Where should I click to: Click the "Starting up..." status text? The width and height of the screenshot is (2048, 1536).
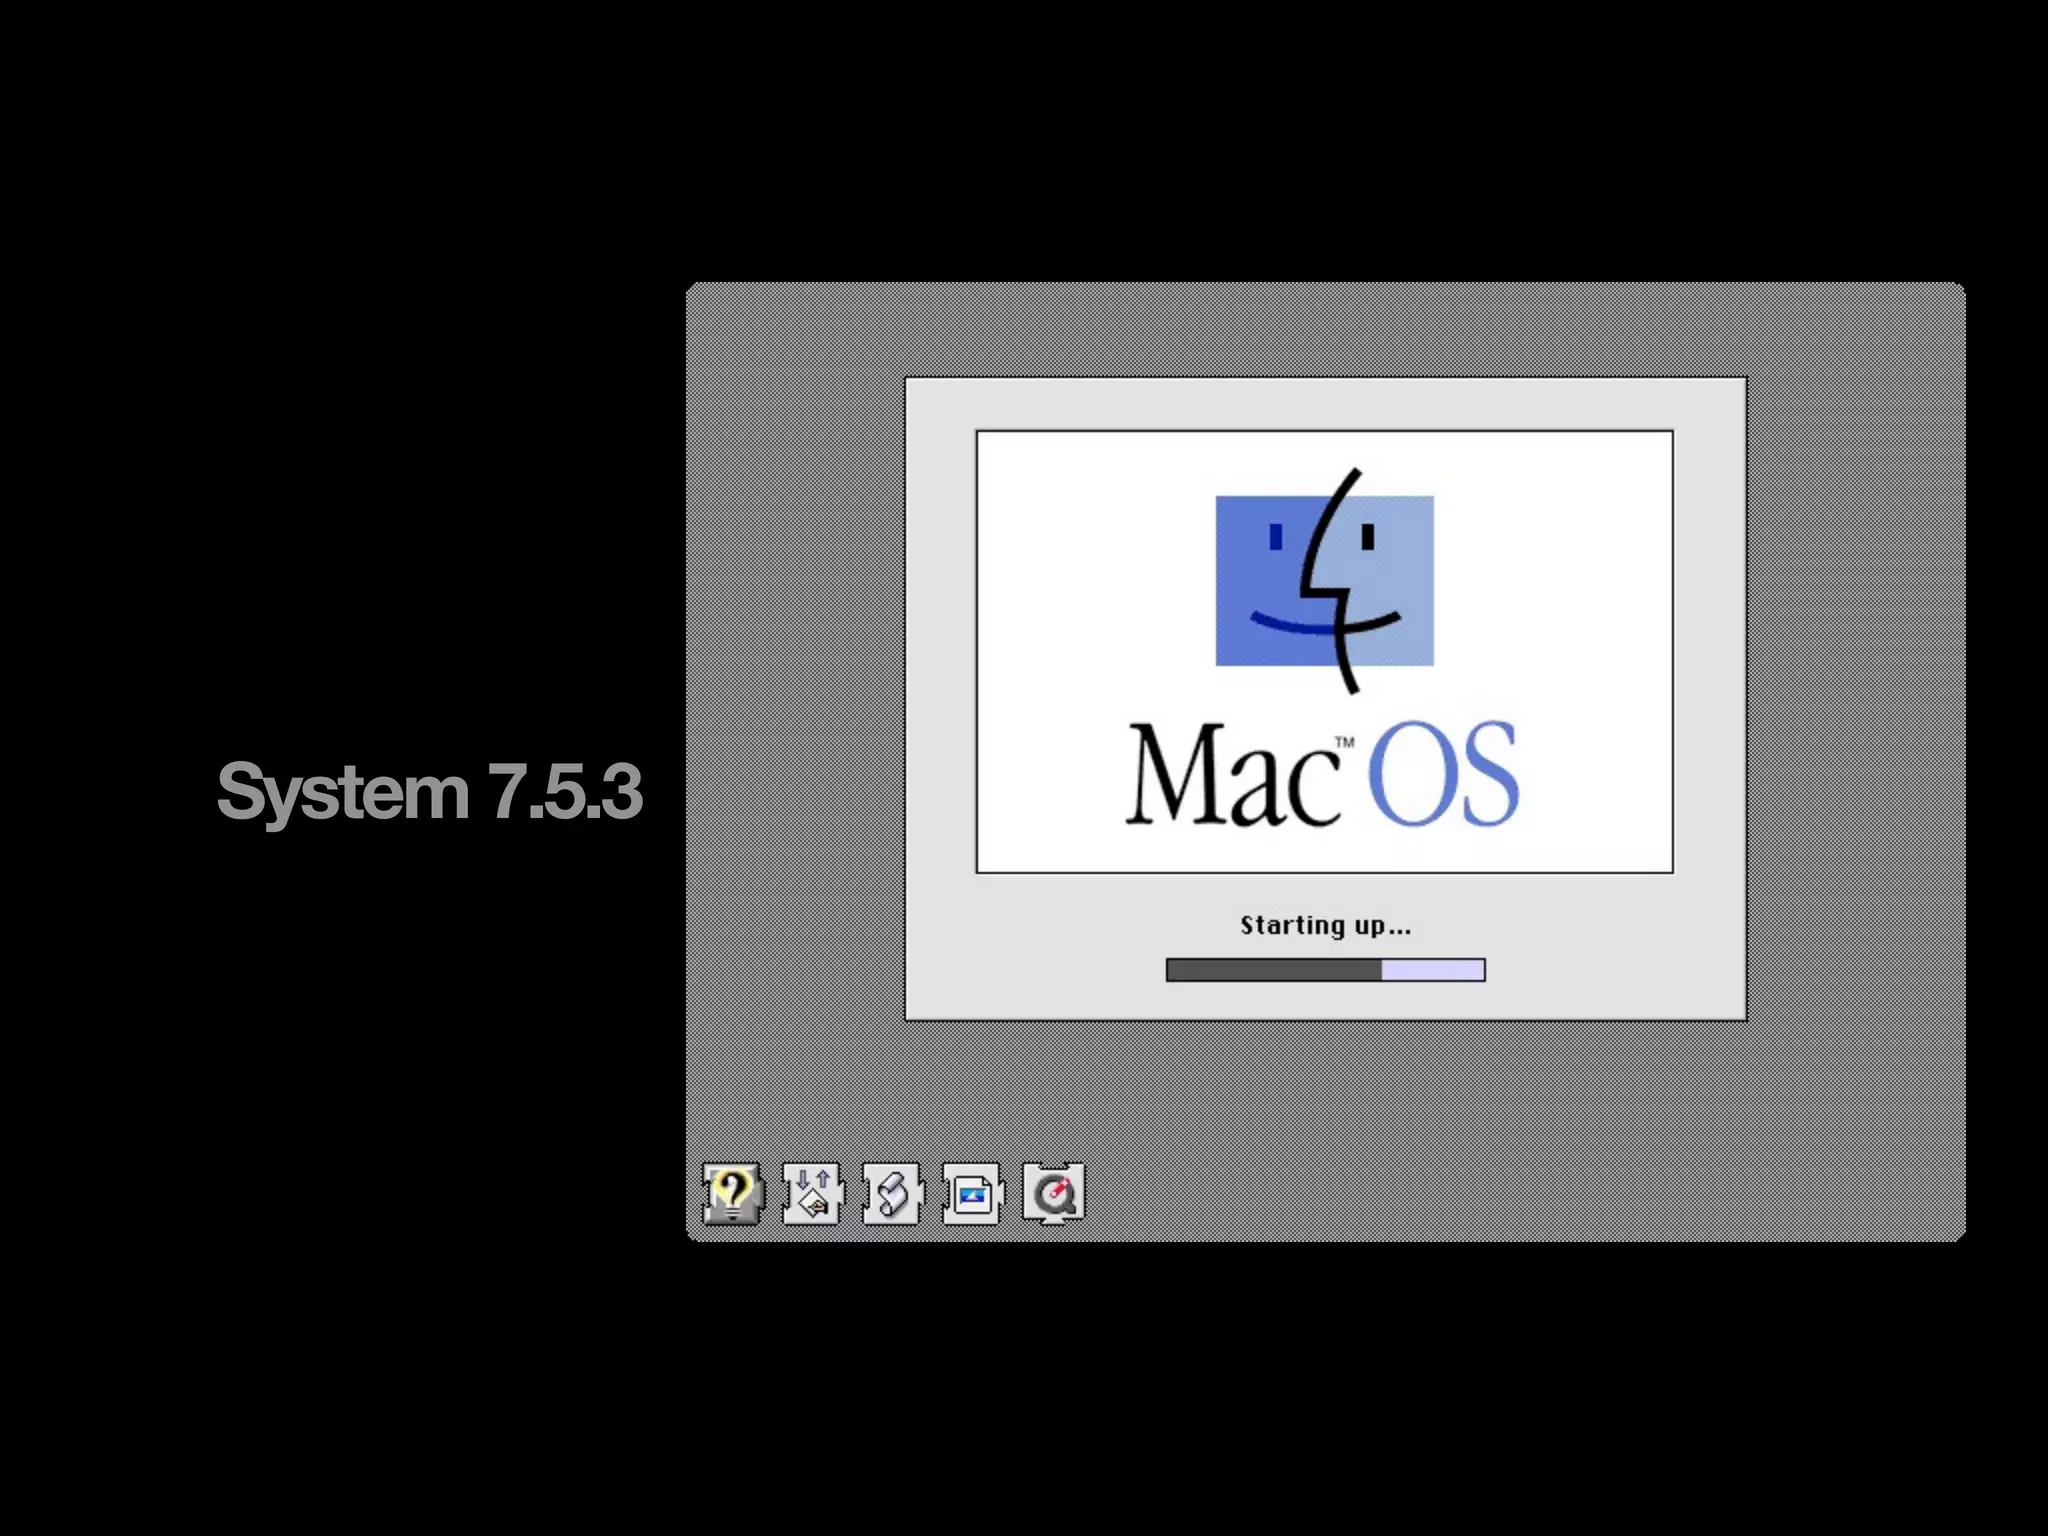(x=1325, y=925)
